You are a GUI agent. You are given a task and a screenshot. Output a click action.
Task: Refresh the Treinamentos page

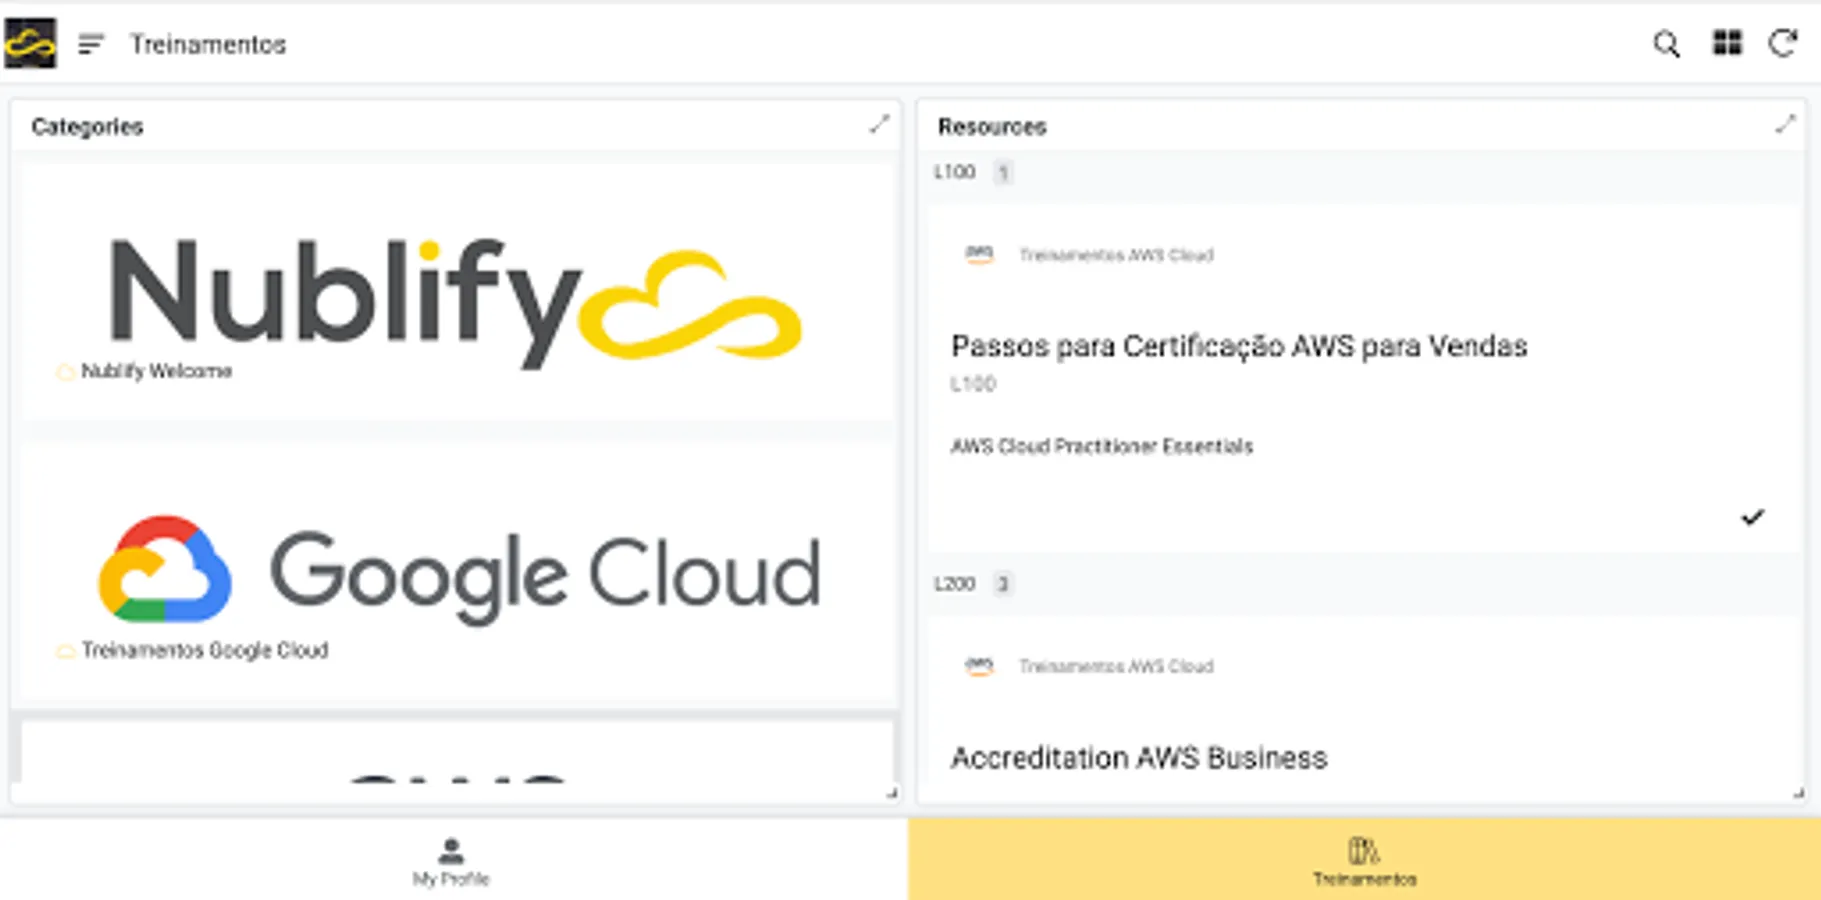(1783, 43)
